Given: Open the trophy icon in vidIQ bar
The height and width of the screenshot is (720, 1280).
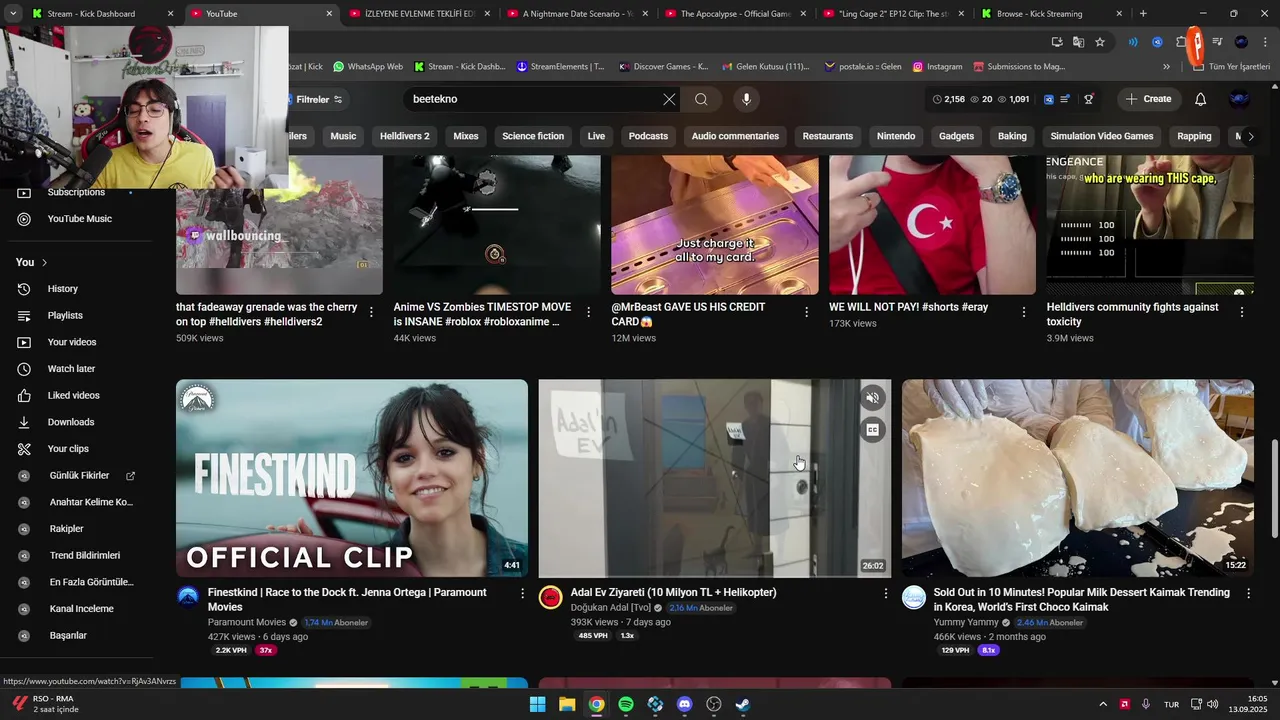Looking at the screenshot, I should [1089, 99].
